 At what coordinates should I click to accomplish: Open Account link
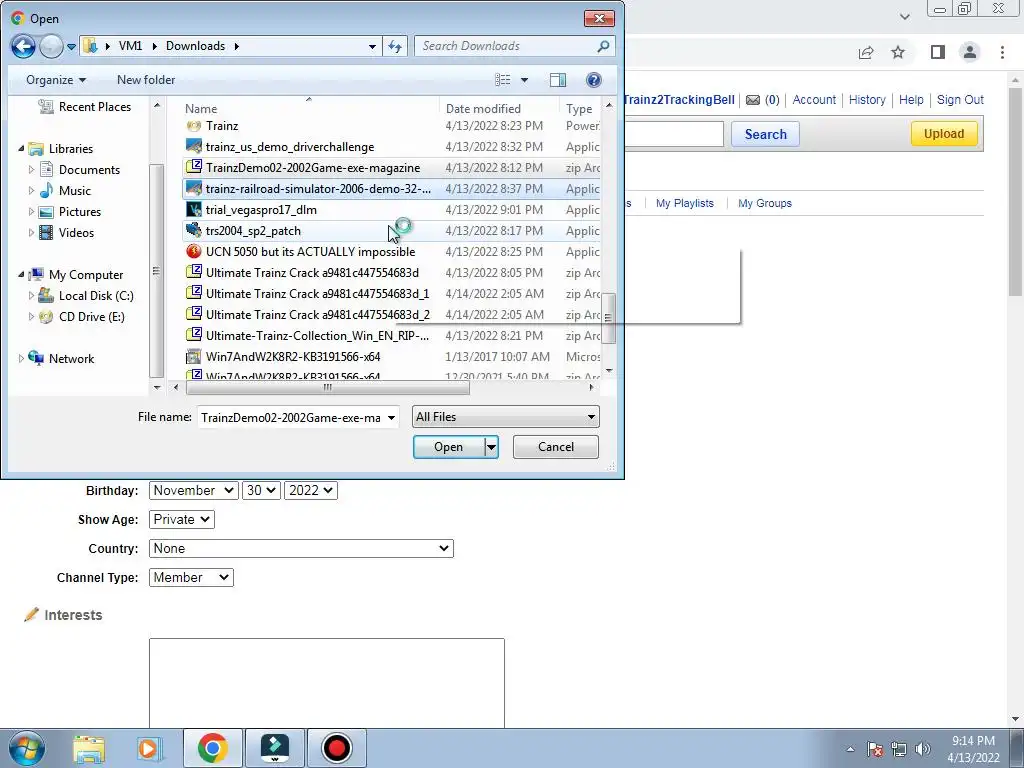click(x=814, y=100)
